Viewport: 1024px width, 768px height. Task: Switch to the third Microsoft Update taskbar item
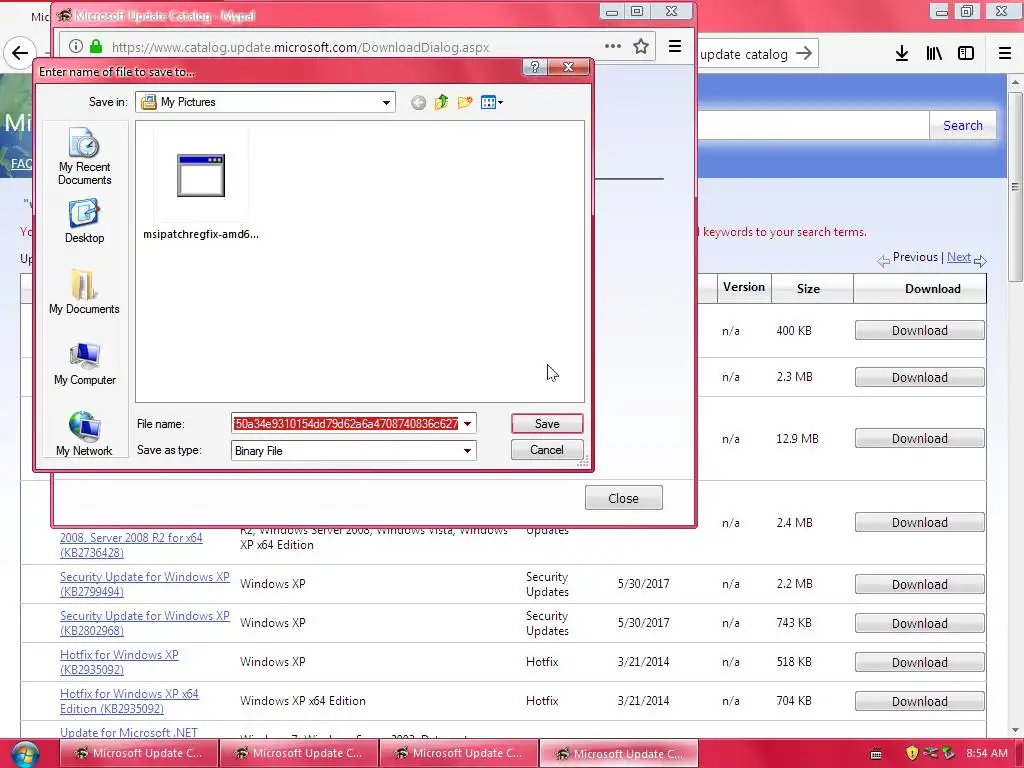pyautogui.click(x=458, y=753)
